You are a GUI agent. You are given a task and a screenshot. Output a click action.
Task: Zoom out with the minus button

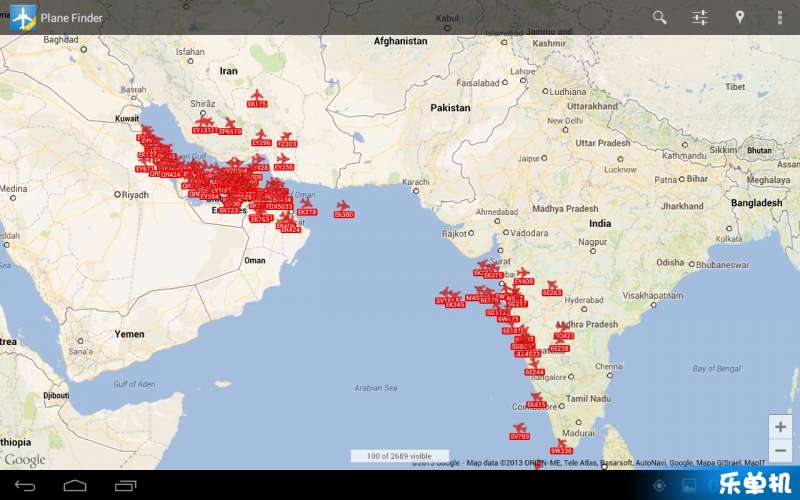(x=780, y=451)
